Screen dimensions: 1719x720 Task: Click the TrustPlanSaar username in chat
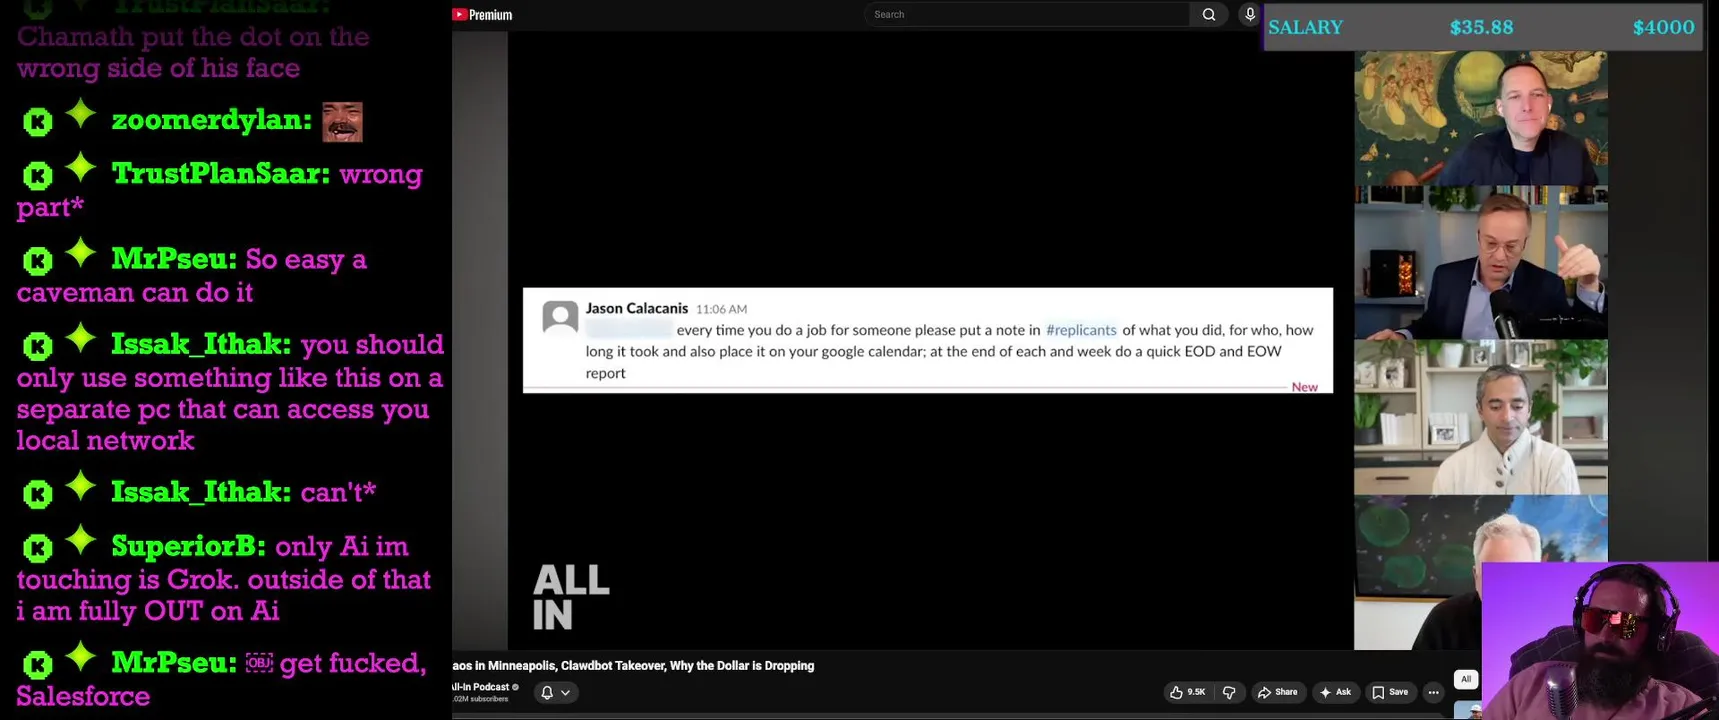point(220,174)
